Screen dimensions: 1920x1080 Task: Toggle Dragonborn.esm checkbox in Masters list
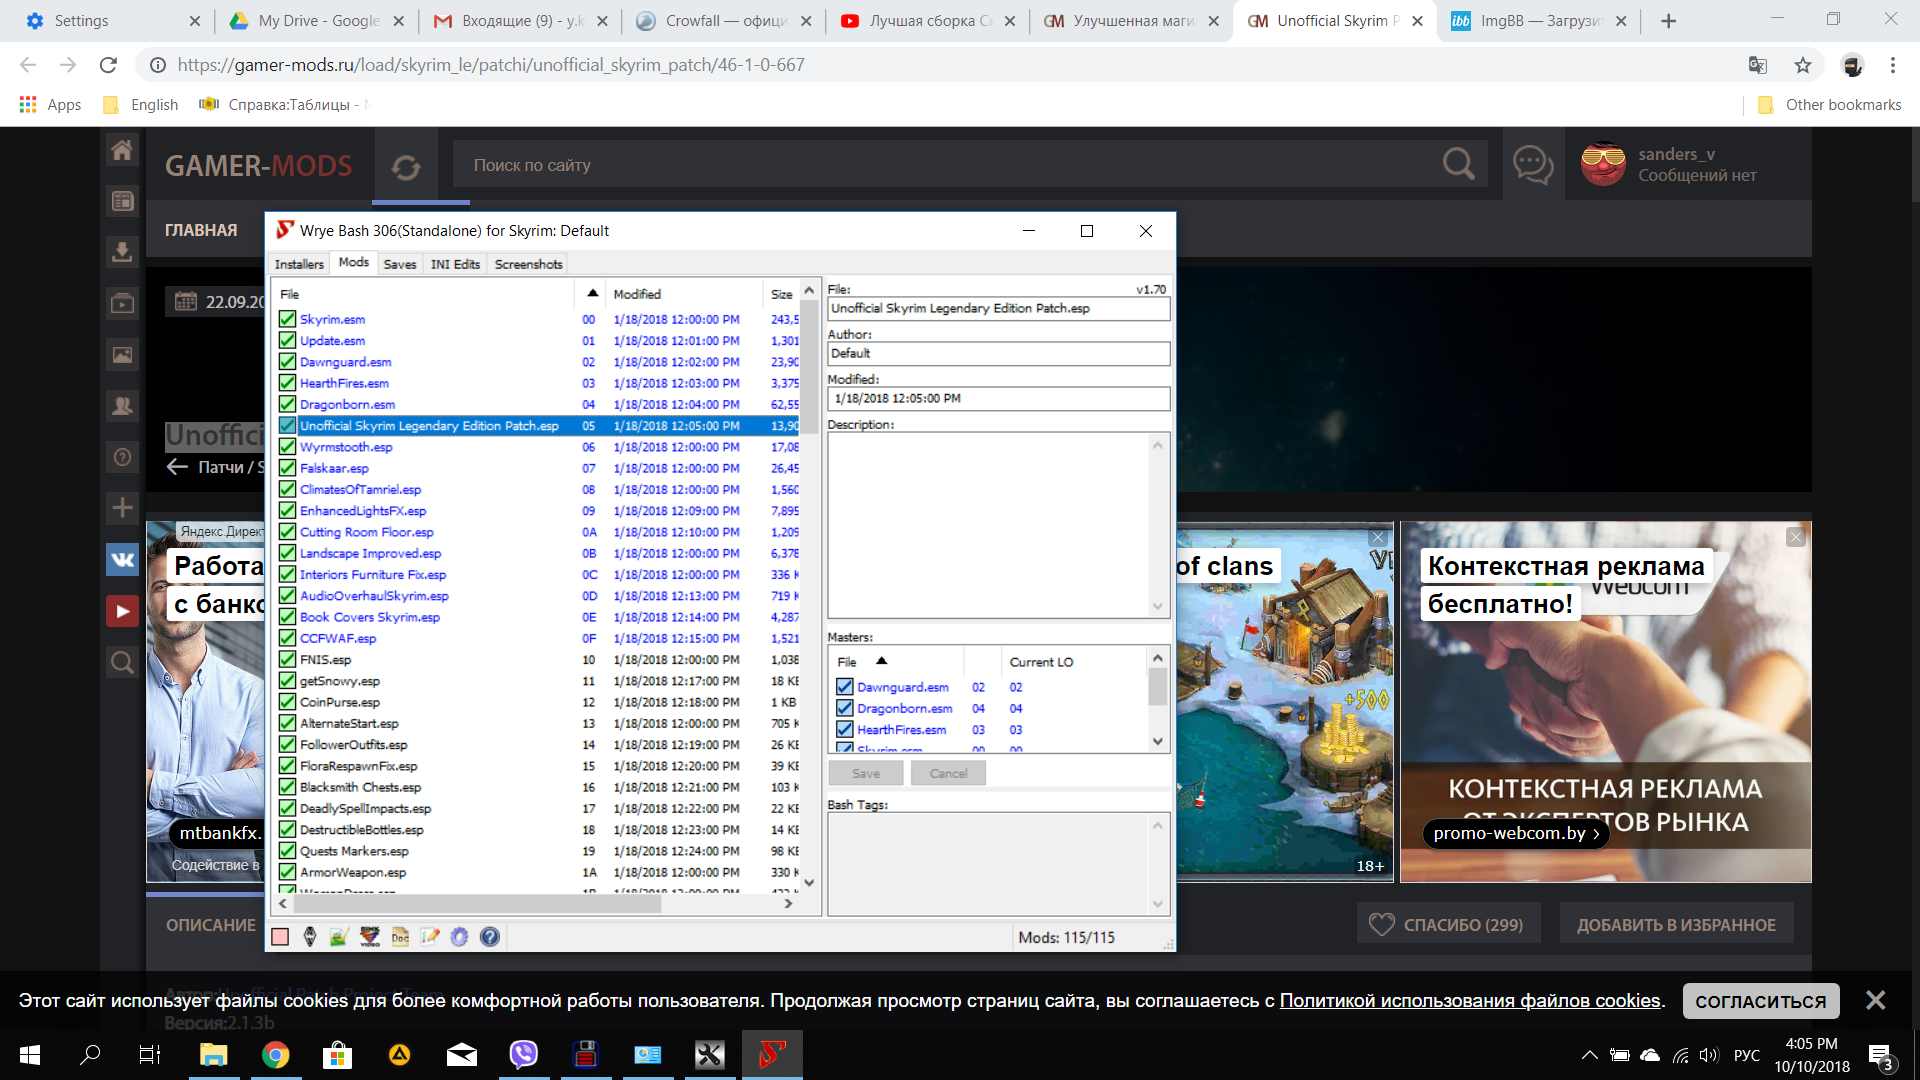coord(845,708)
